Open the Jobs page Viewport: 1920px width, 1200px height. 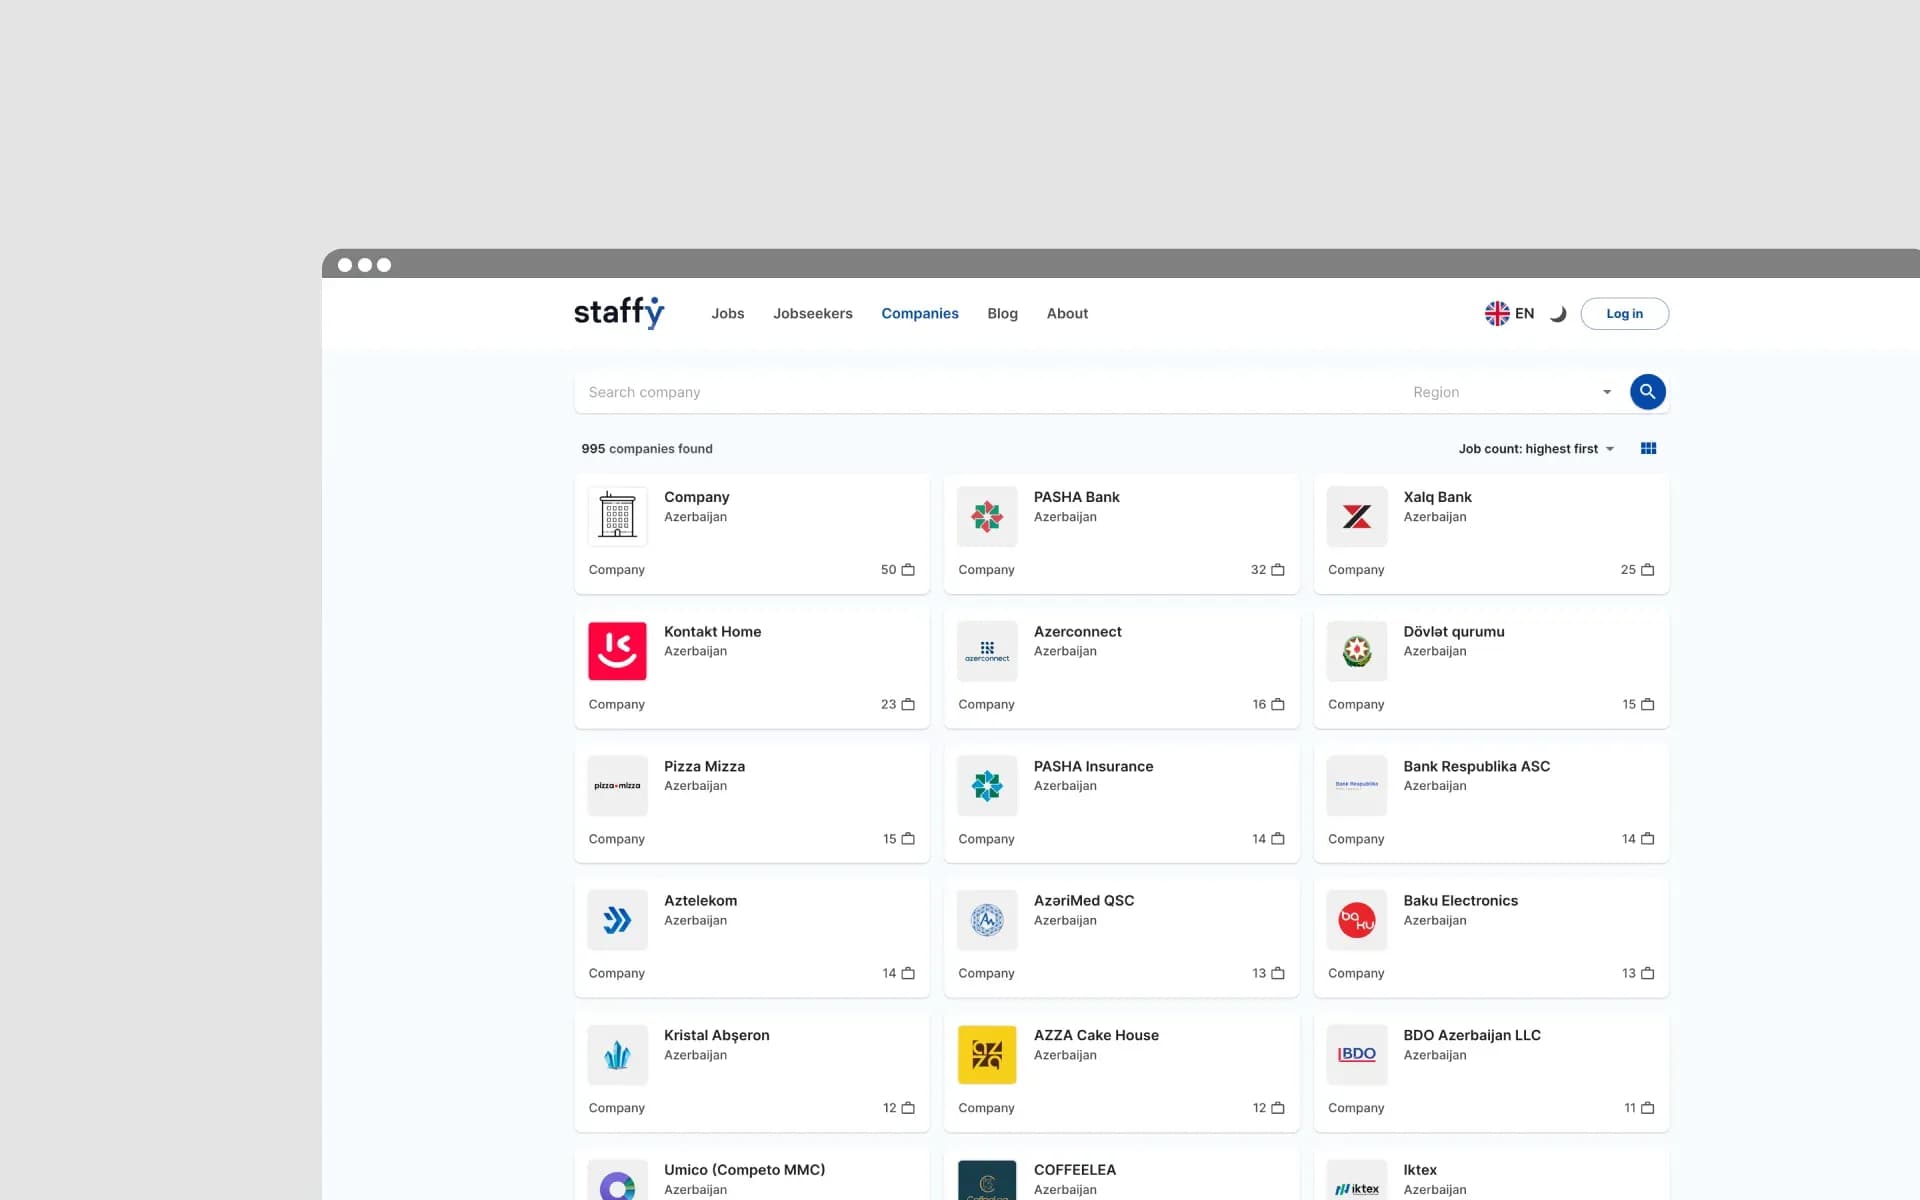(727, 314)
